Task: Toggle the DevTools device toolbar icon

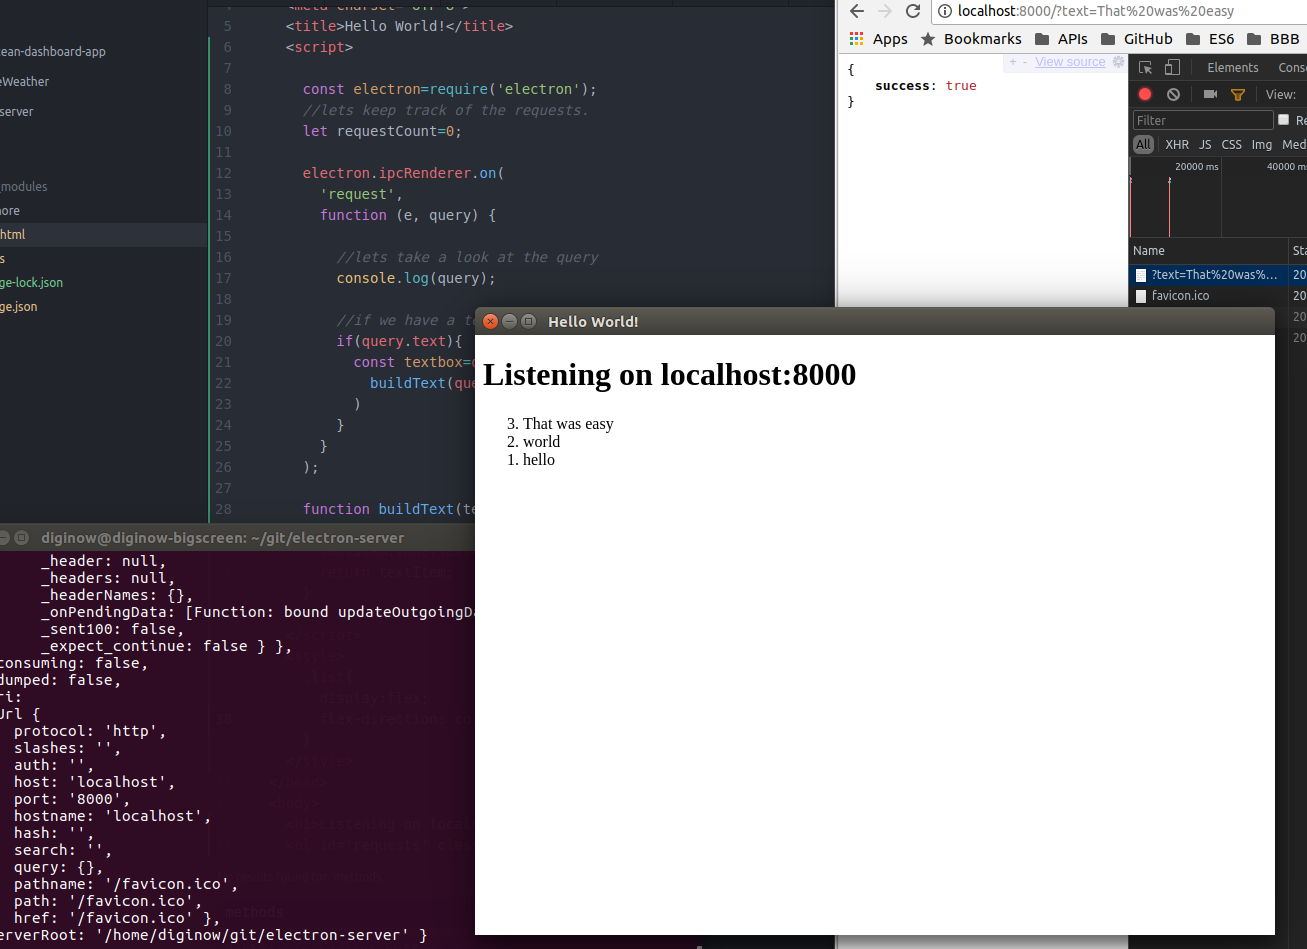Action: click(x=1172, y=68)
